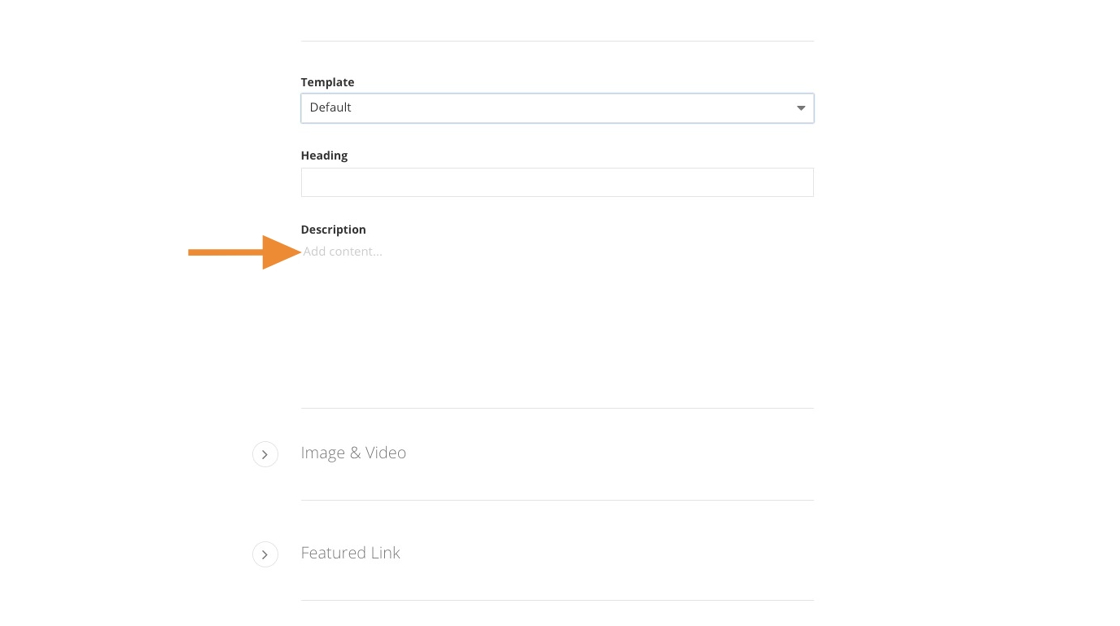The height and width of the screenshot is (626, 1120).
Task: Click the Template dropdown caret arrow
Action: [800, 108]
